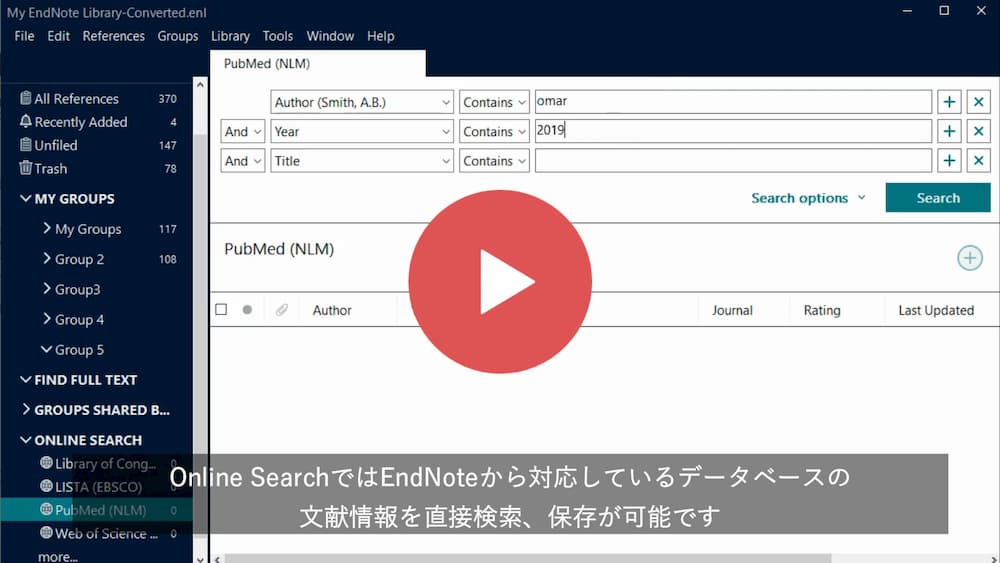Open the Year field dropdown
Viewport: 1000px width, 563px height.
point(362,131)
